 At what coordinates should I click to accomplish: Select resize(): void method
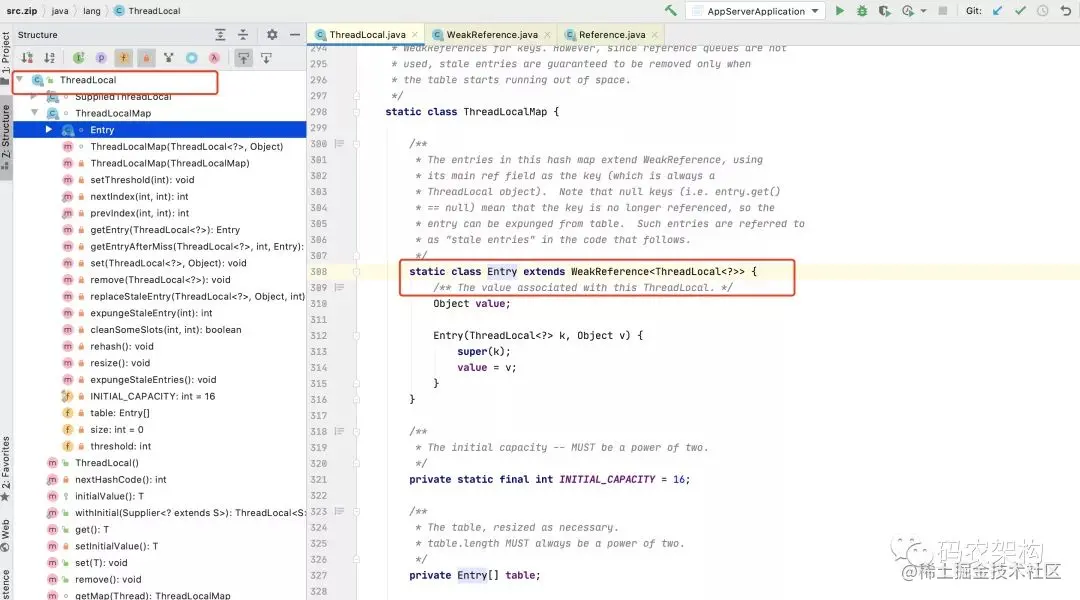(x=120, y=363)
